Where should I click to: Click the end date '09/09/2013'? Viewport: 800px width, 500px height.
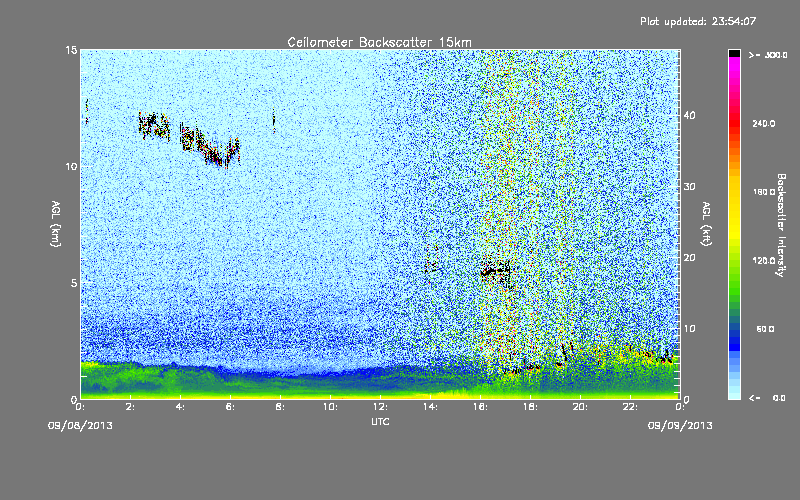pos(680,426)
